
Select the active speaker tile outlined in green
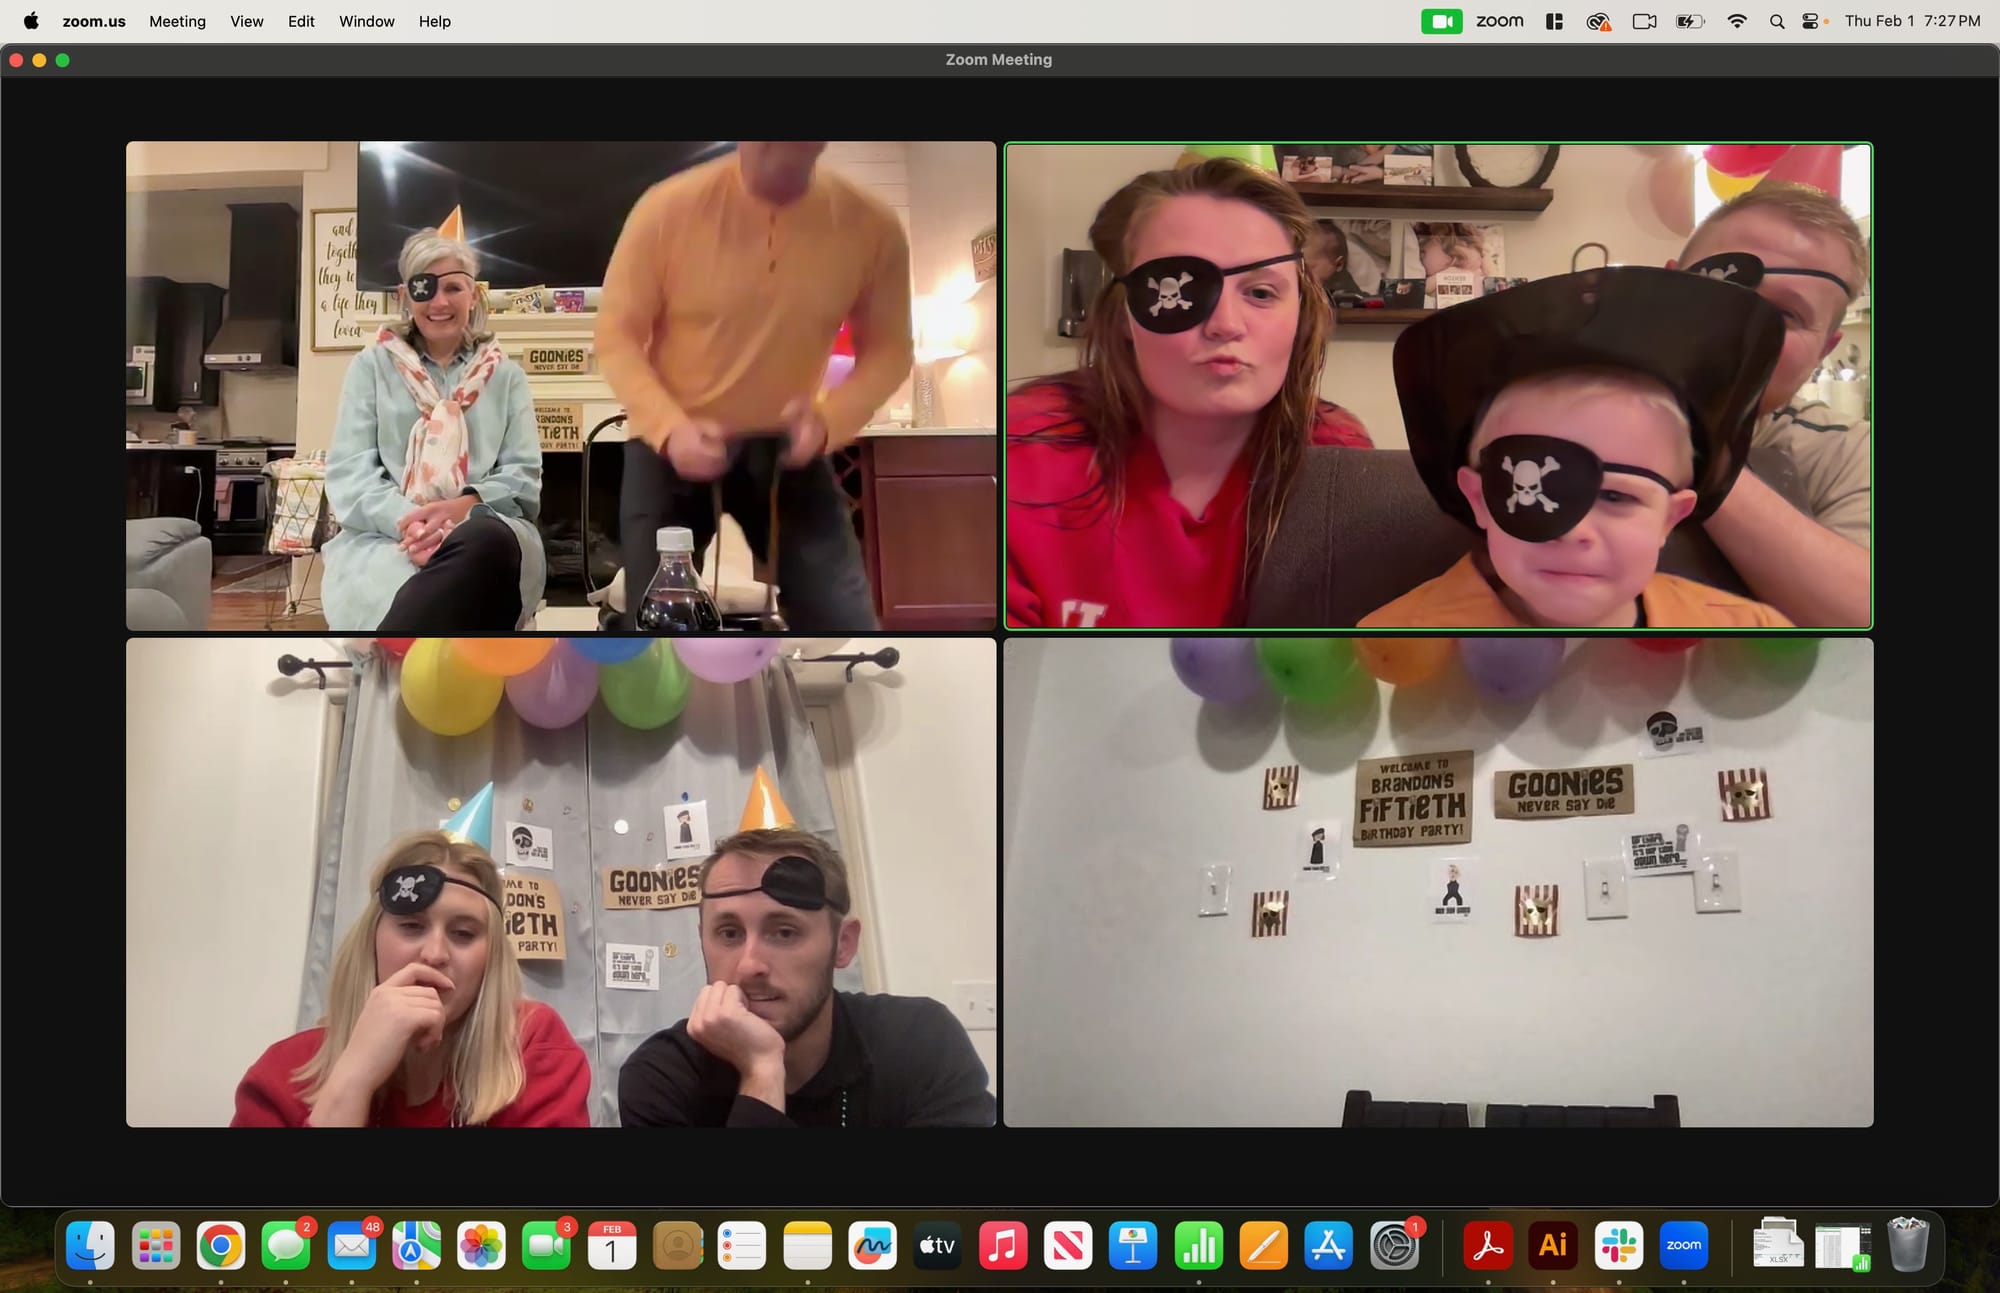(1438, 386)
